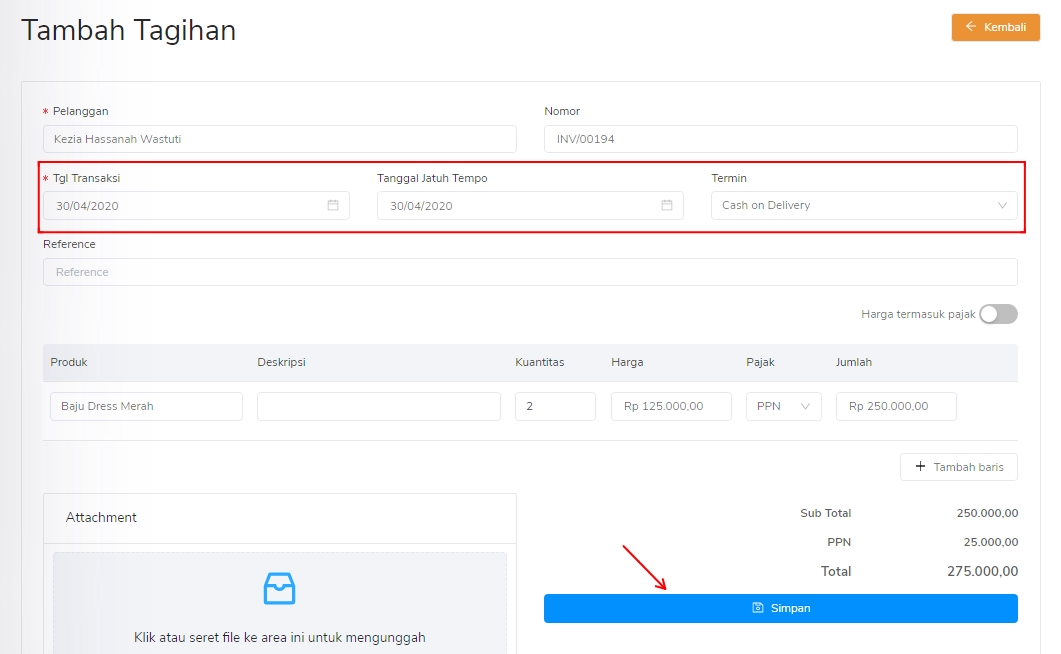Click inside the Reference input field

pos(530,271)
